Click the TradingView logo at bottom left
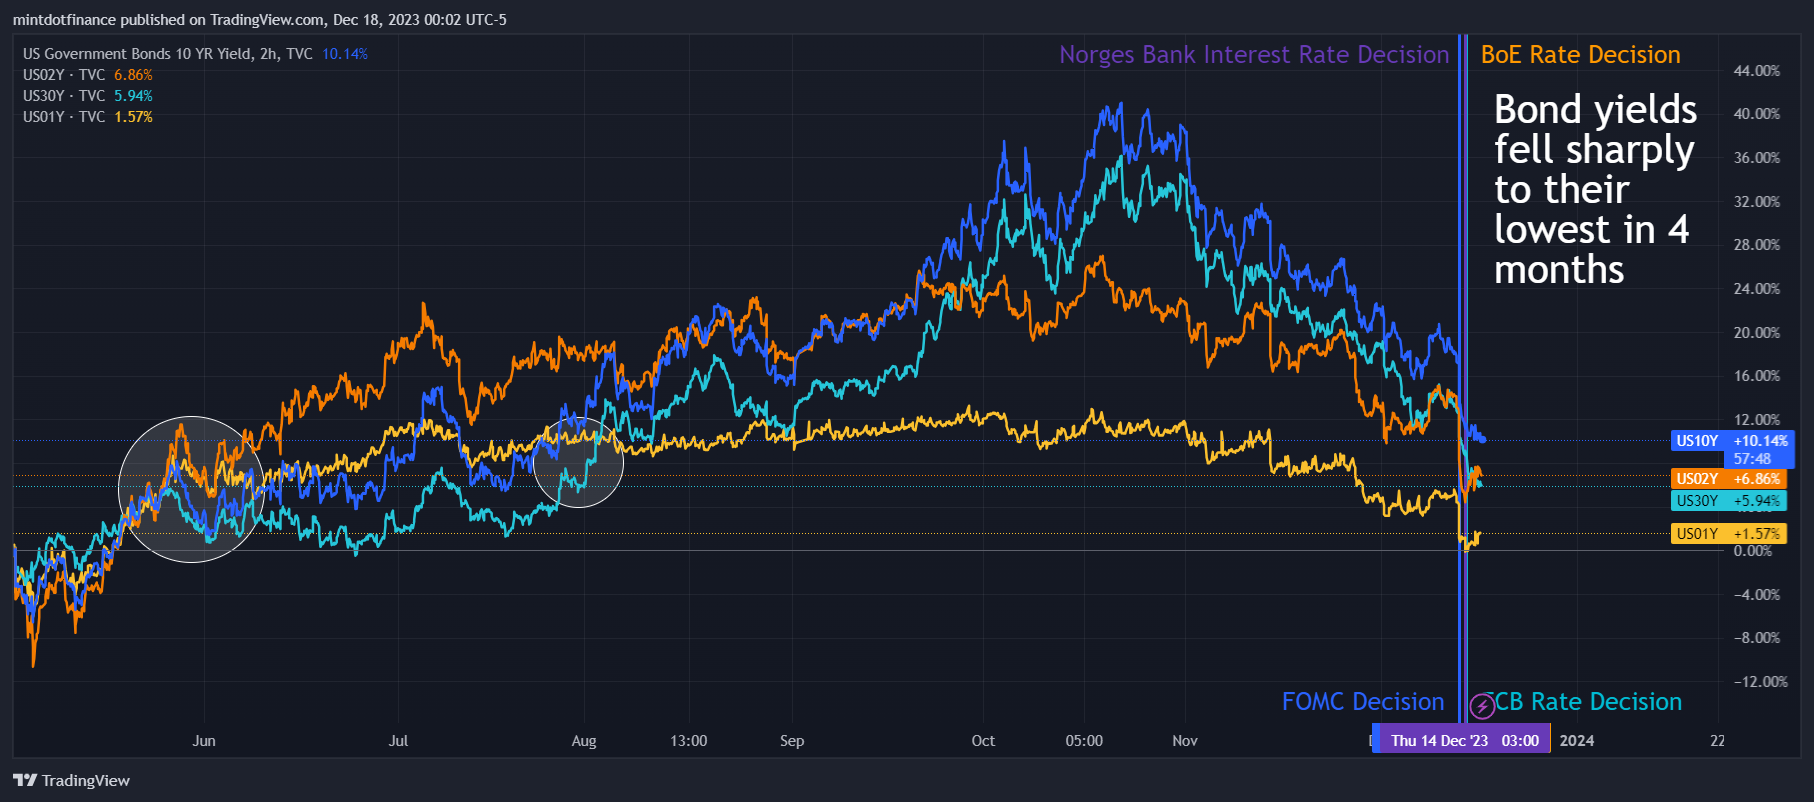 [x=71, y=780]
